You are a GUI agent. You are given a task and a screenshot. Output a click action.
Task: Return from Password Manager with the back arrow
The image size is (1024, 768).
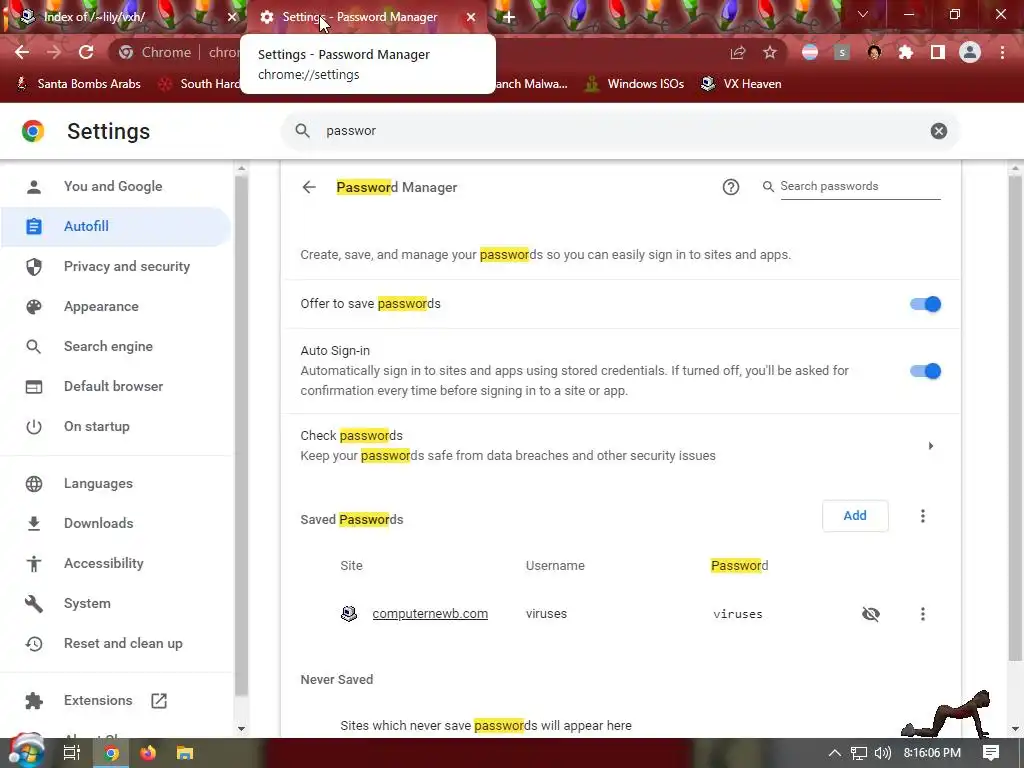[309, 187]
